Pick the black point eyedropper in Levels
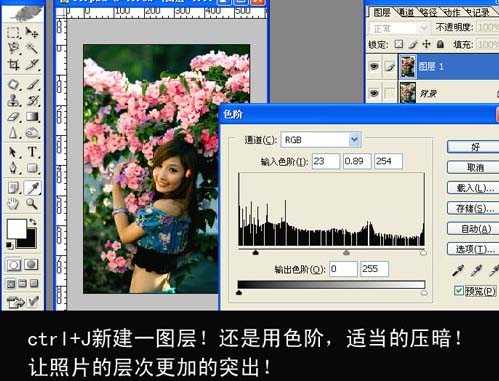 click(x=458, y=270)
